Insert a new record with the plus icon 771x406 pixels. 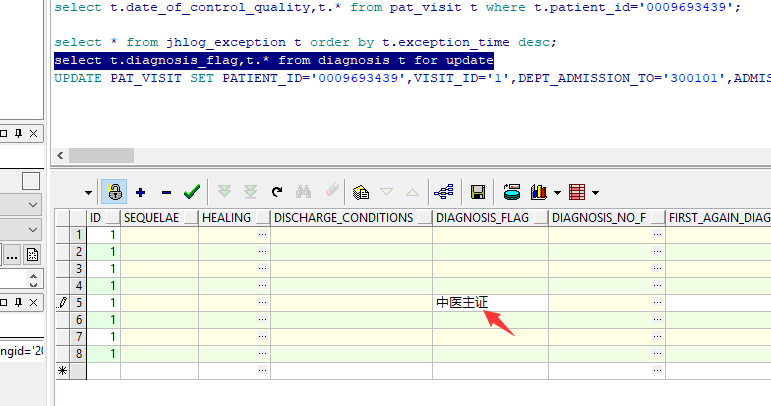pyautogui.click(x=141, y=192)
